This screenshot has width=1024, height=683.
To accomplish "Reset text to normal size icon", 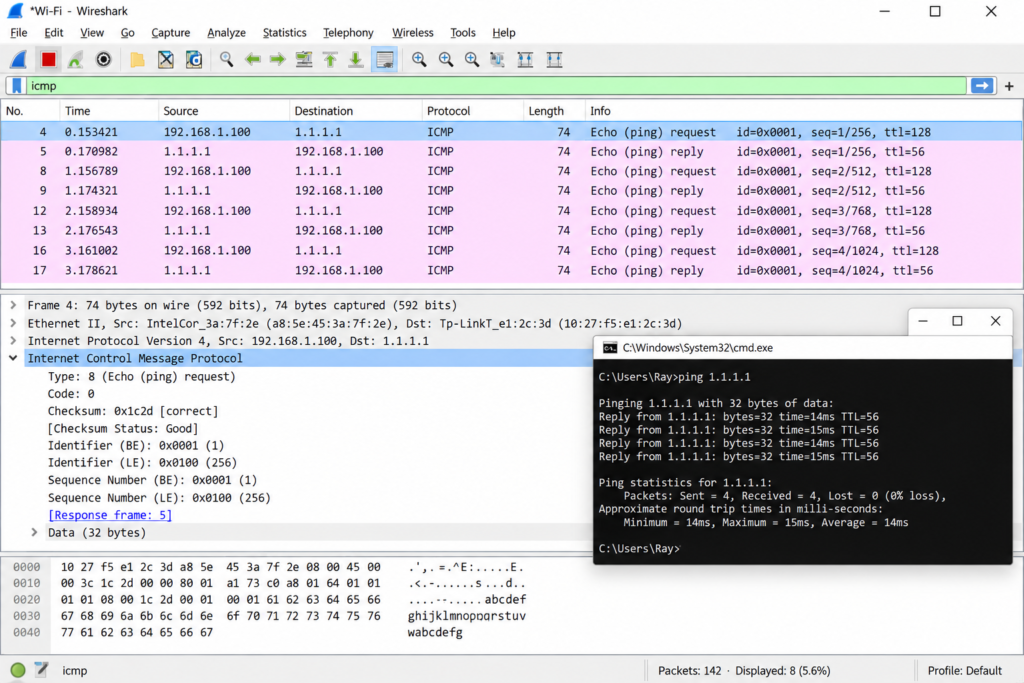I will [x=472, y=60].
